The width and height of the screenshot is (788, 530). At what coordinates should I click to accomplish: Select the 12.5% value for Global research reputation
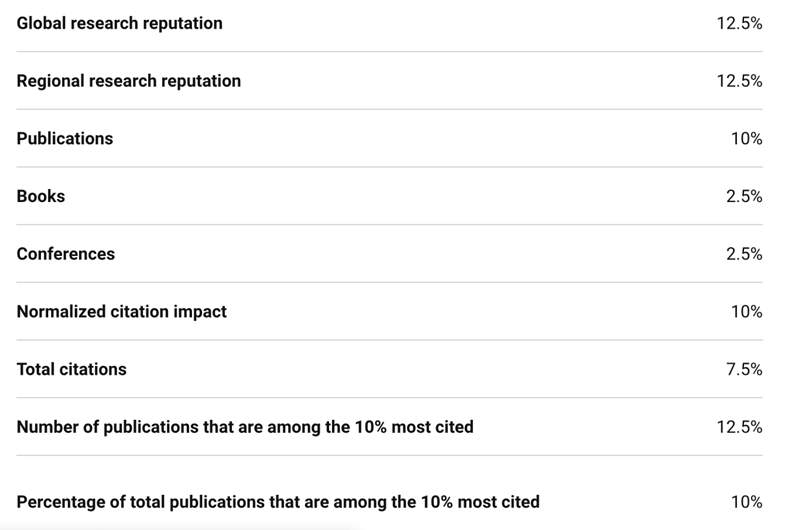point(739,23)
